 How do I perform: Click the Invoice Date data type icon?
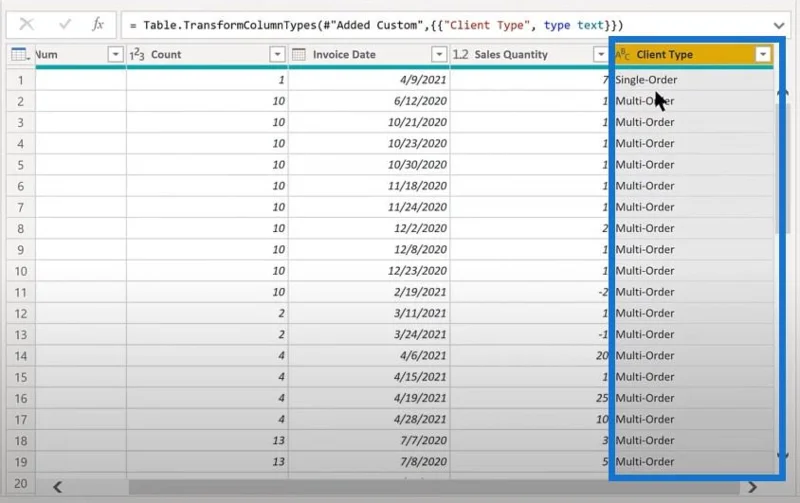tap(299, 54)
